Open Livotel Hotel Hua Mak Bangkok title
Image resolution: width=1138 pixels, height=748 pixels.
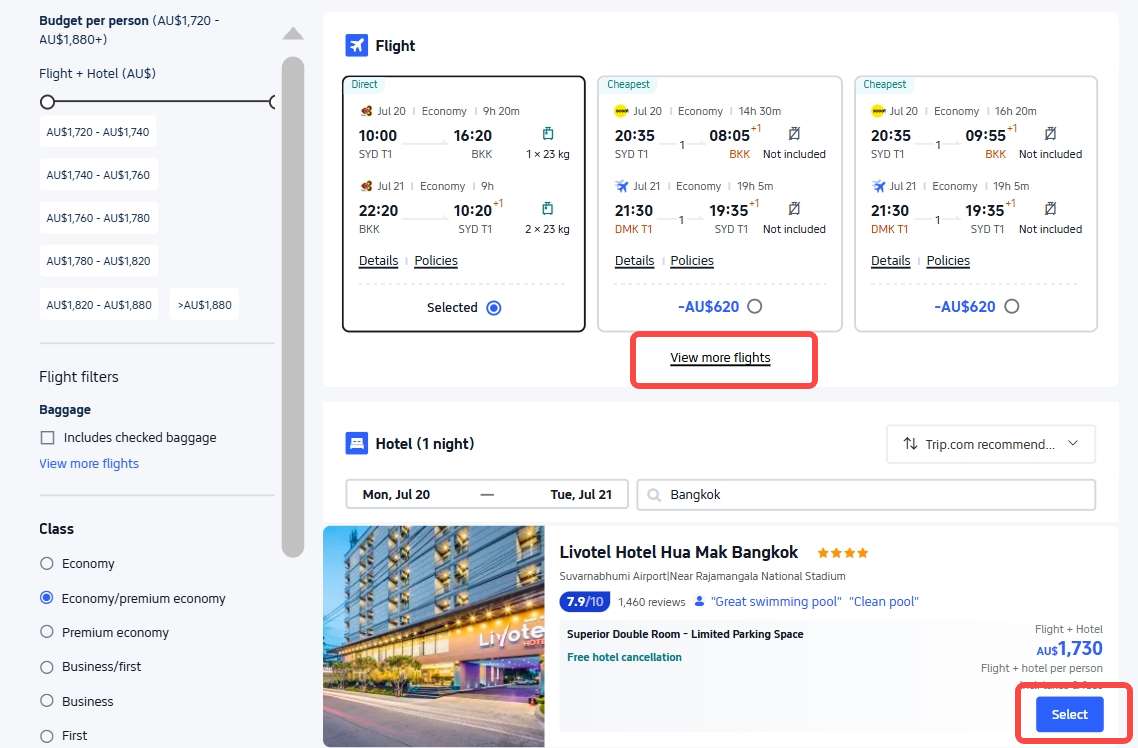pos(679,552)
